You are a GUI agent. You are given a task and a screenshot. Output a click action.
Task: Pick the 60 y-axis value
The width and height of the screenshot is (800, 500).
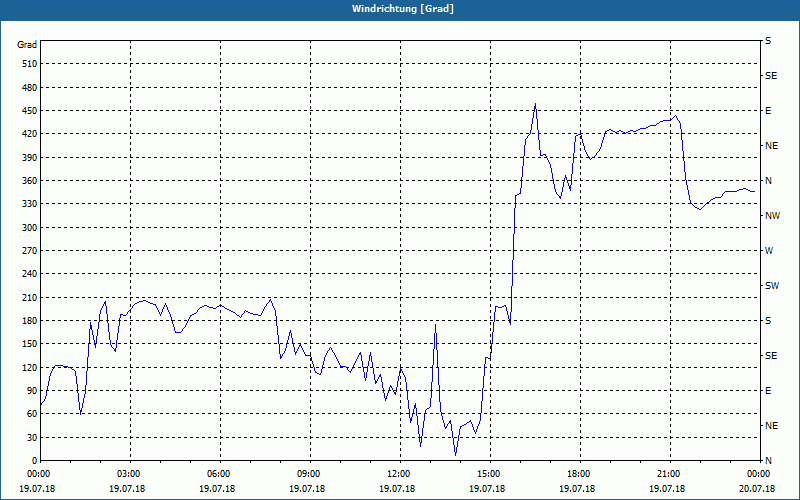31,414
